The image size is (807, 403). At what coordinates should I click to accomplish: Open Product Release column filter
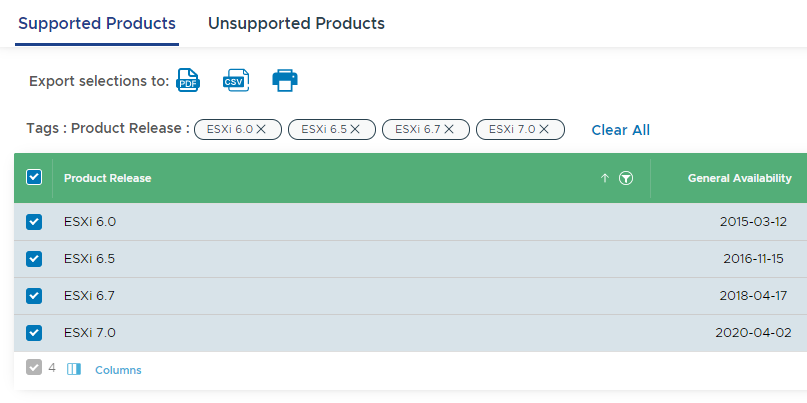626,178
